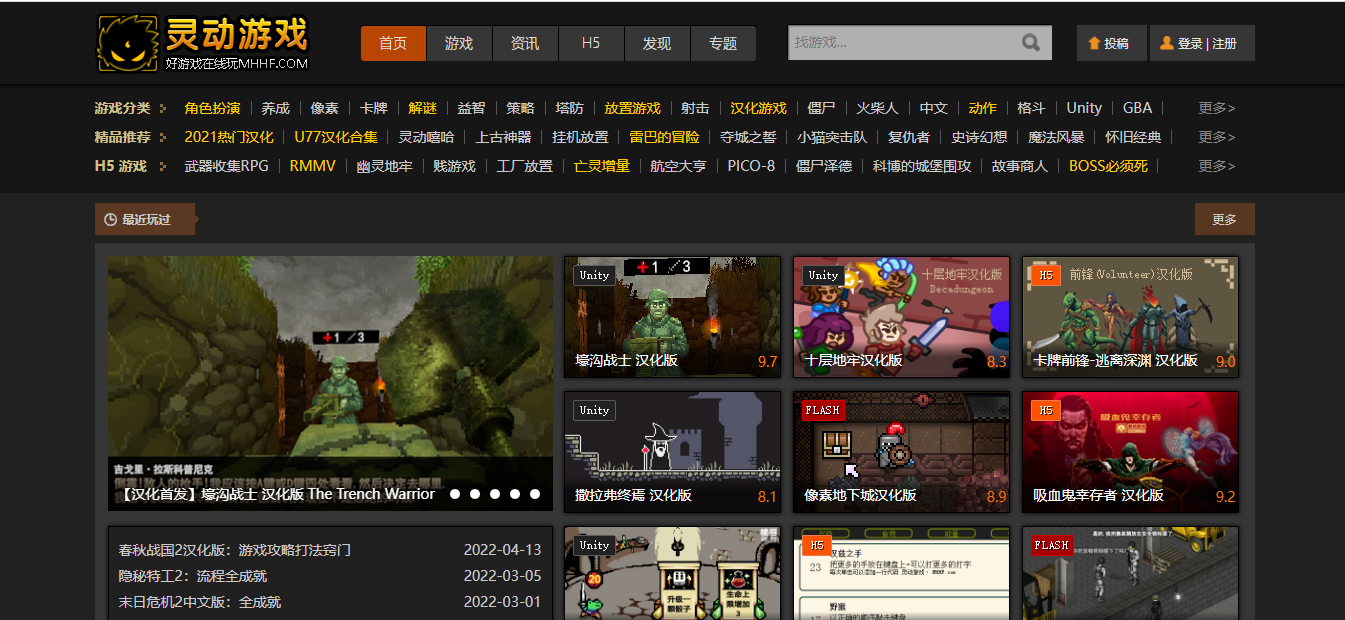1345x620 pixels.
Task: Select the Unity category link
Action: click(1084, 108)
